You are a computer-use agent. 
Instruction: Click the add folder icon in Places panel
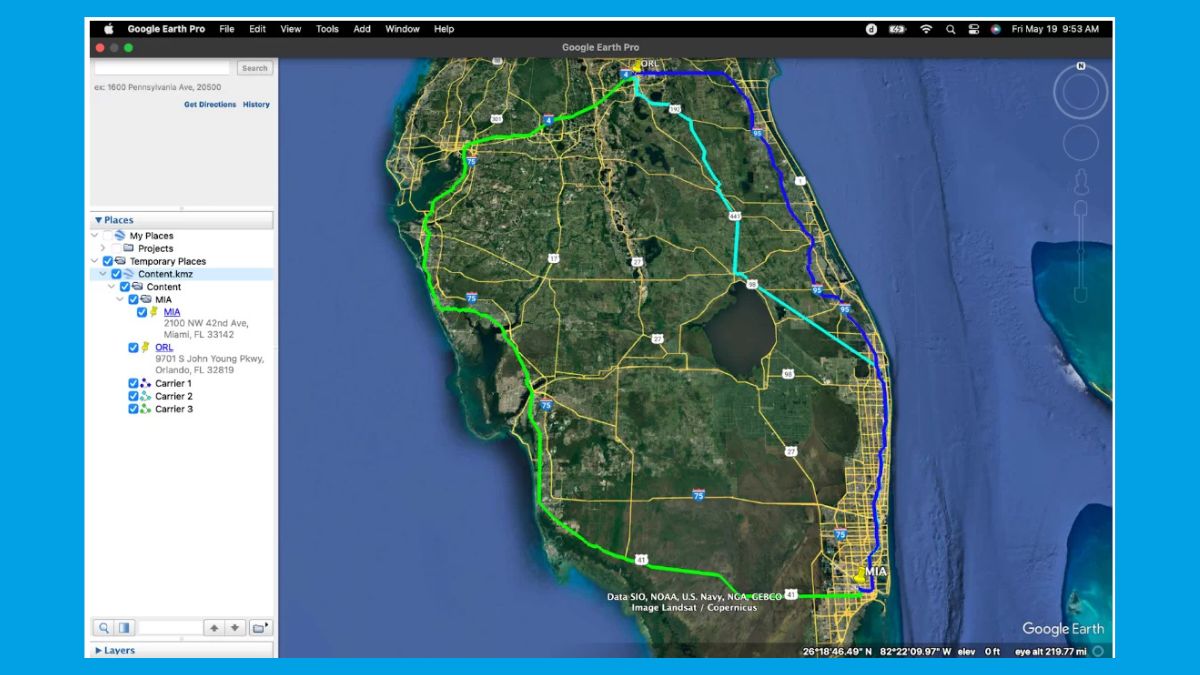point(260,628)
